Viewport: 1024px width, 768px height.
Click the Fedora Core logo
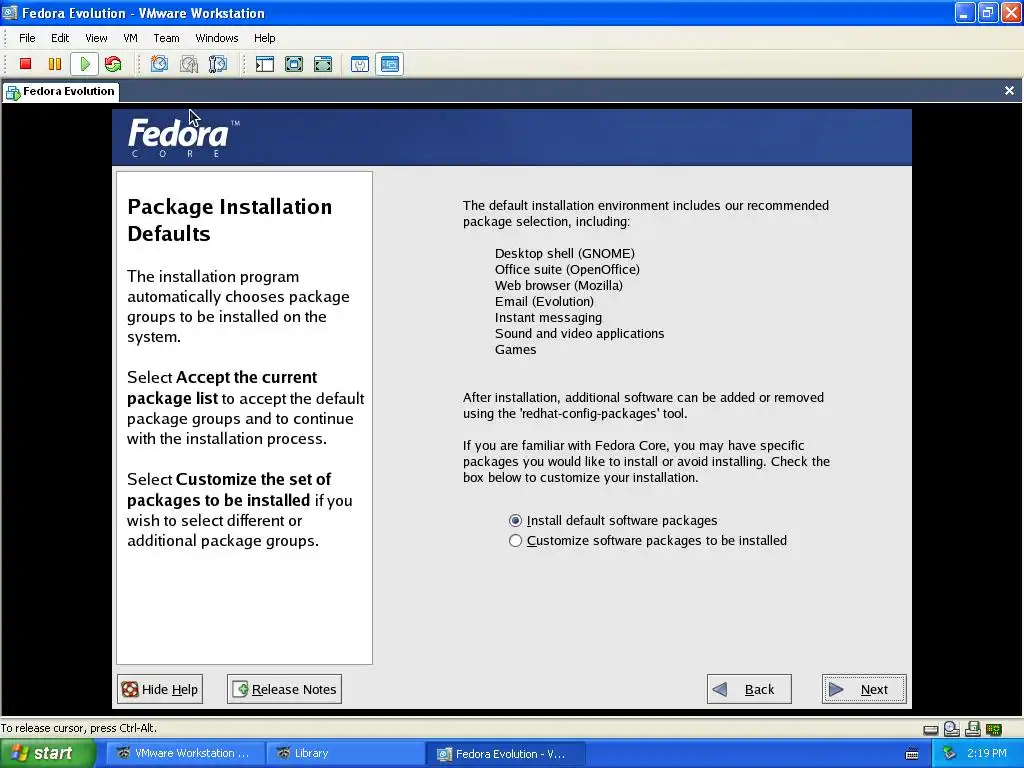(x=184, y=137)
